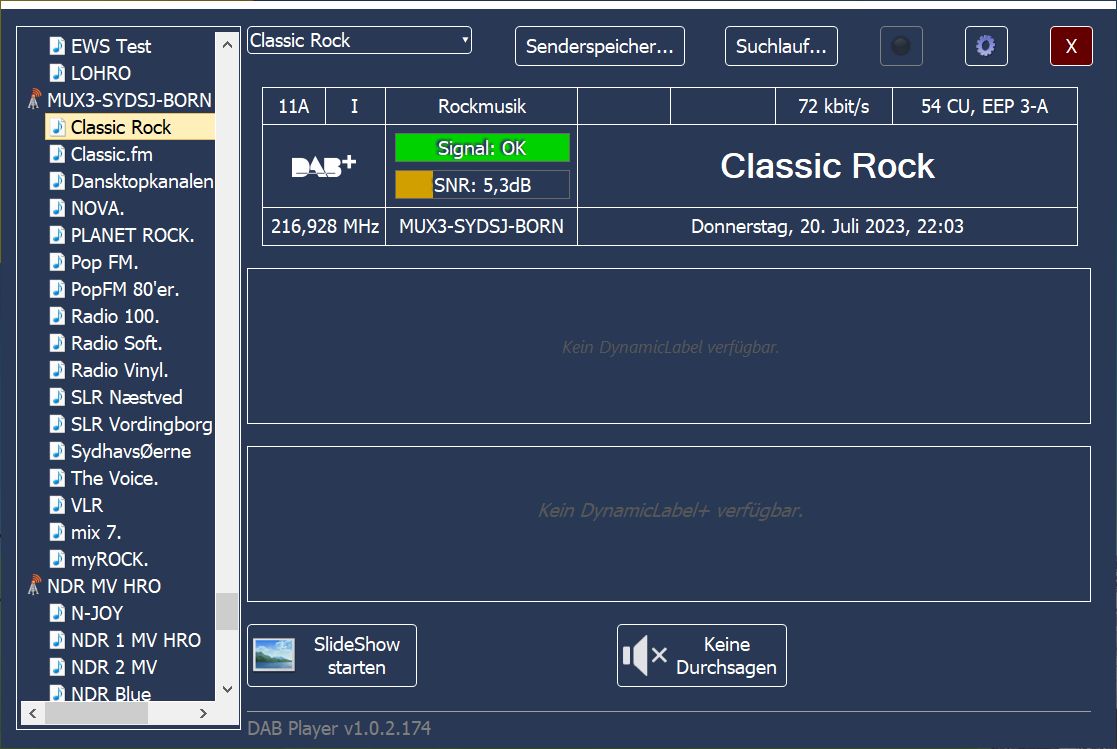Open the Classic Rock station dropdown
Viewport: 1117px width, 749px height.
click(x=359, y=41)
